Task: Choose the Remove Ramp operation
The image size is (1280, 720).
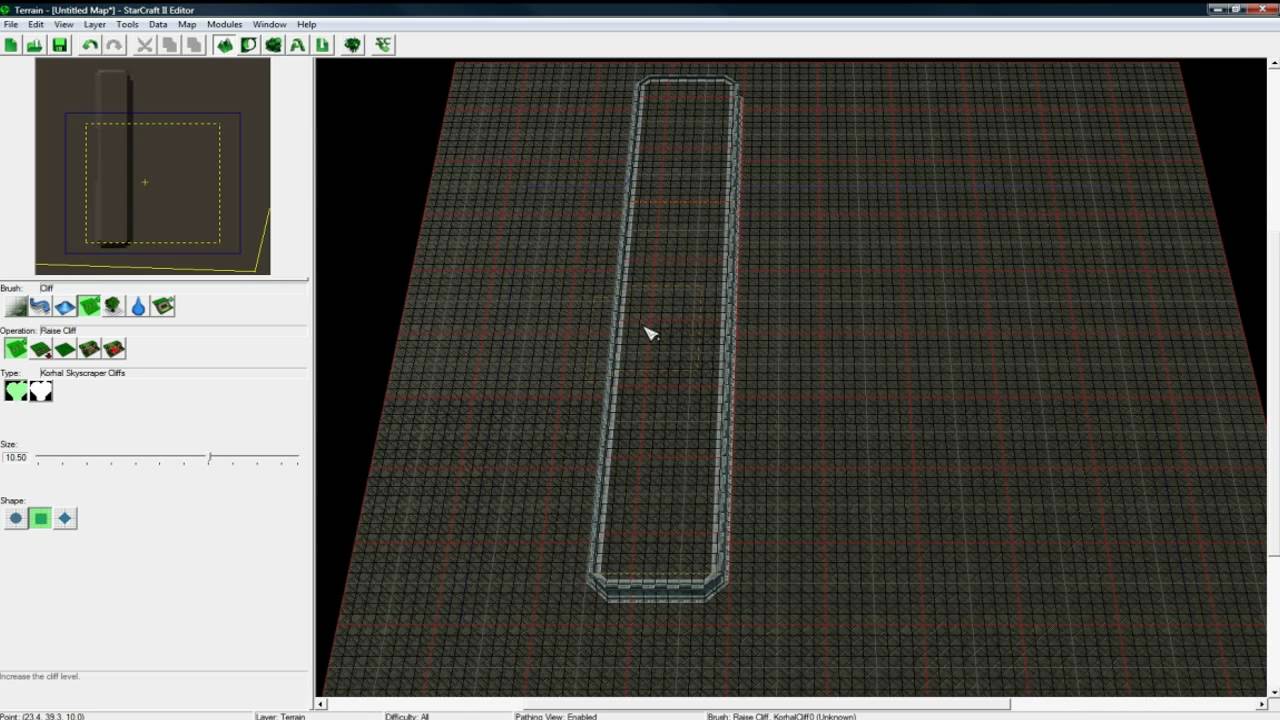Action: tap(114, 348)
